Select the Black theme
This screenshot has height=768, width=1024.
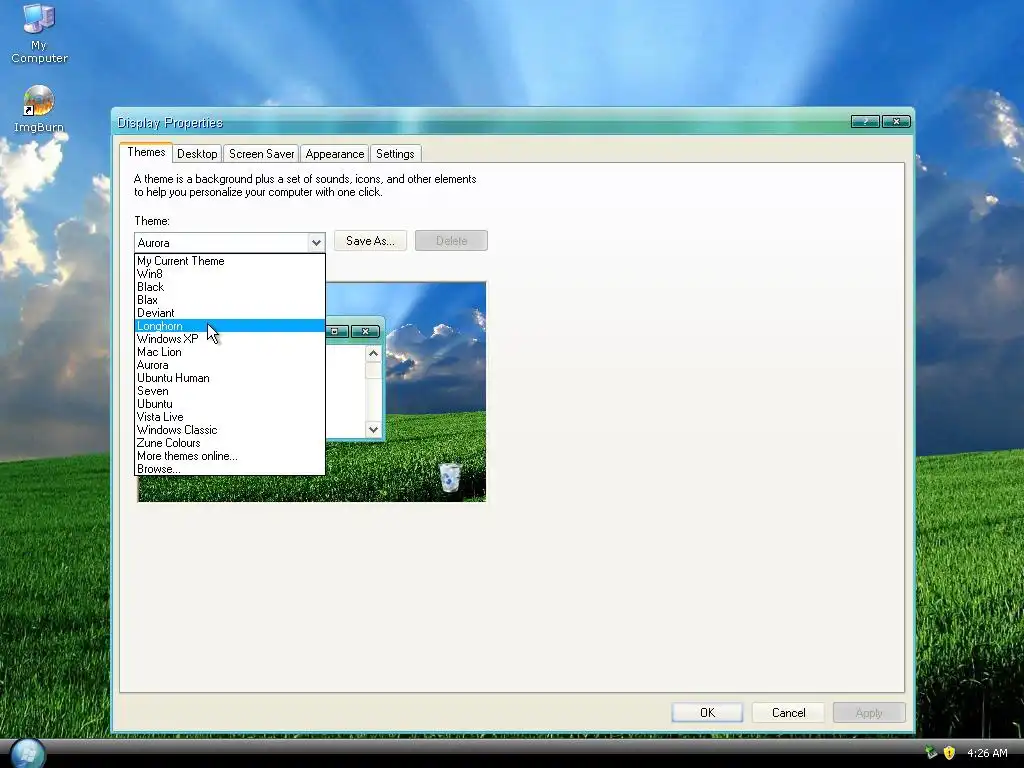pyautogui.click(x=229, y=287)
